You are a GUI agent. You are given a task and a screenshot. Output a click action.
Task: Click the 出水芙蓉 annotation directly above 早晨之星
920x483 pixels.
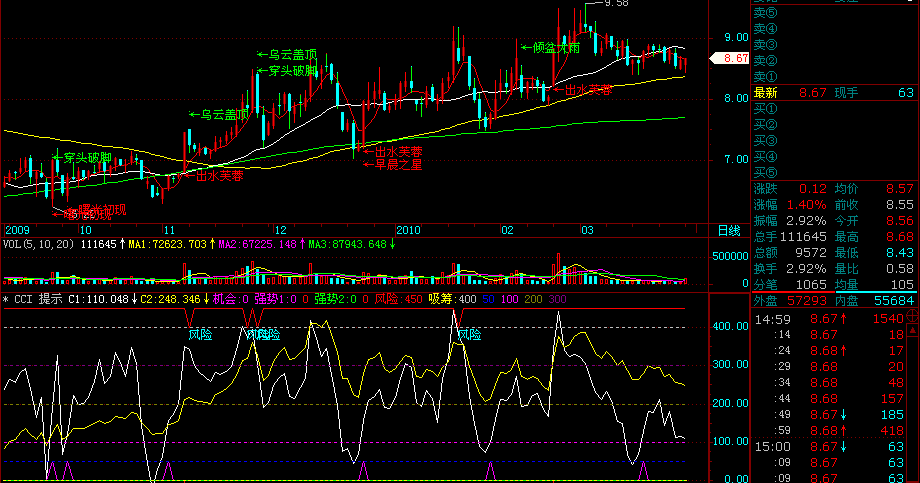398,152
